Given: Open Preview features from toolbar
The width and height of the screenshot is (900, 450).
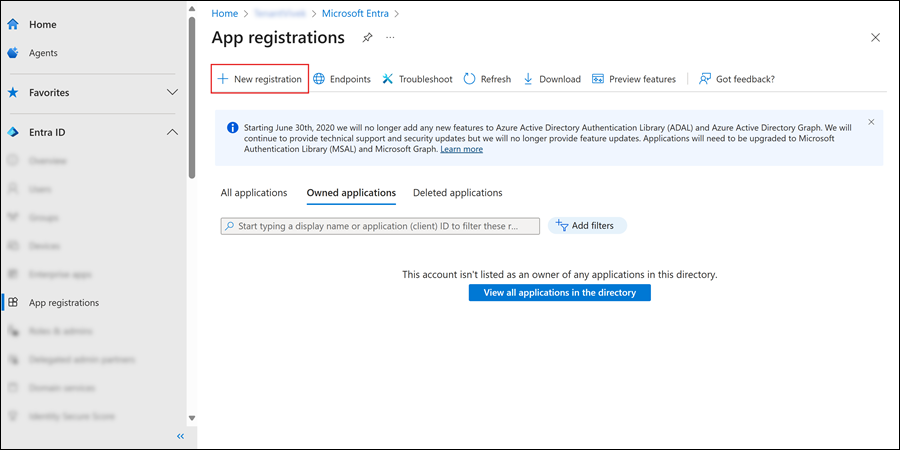Looking at the screenshot, I should pos(634,79).
